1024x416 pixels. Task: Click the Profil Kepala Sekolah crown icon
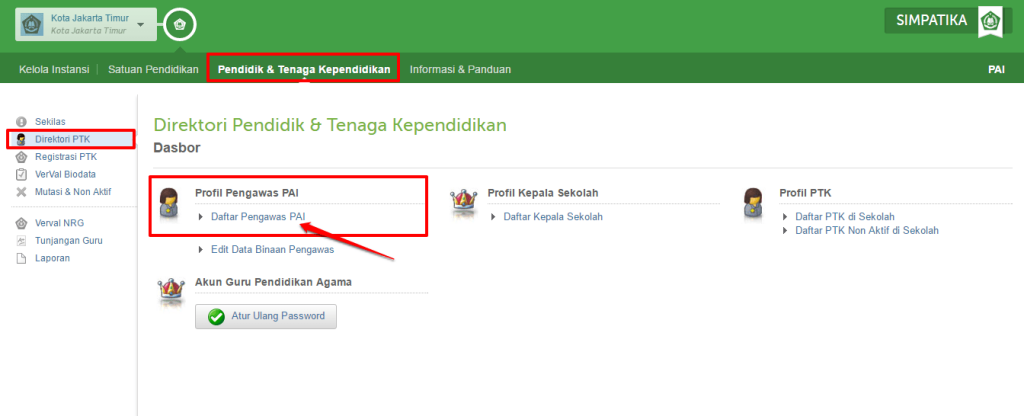pyautogui.click(x=464, y=203)
